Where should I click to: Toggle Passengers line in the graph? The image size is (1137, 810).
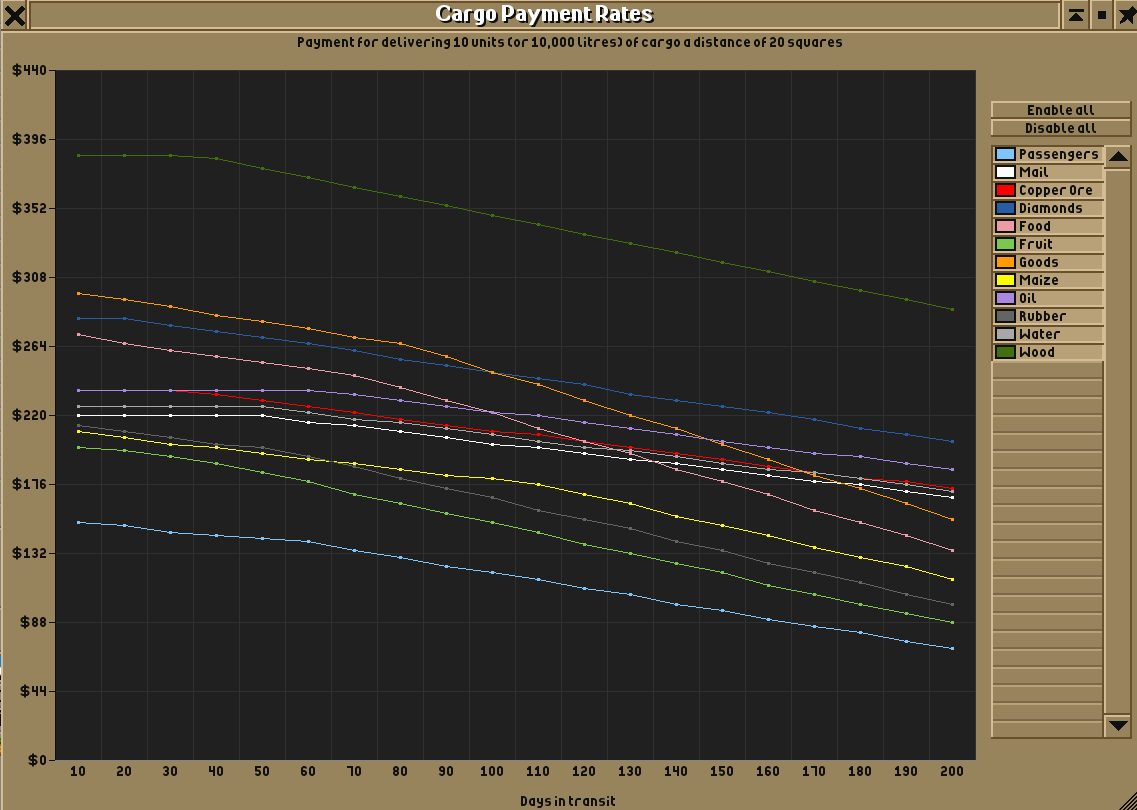pos(1048,154)
